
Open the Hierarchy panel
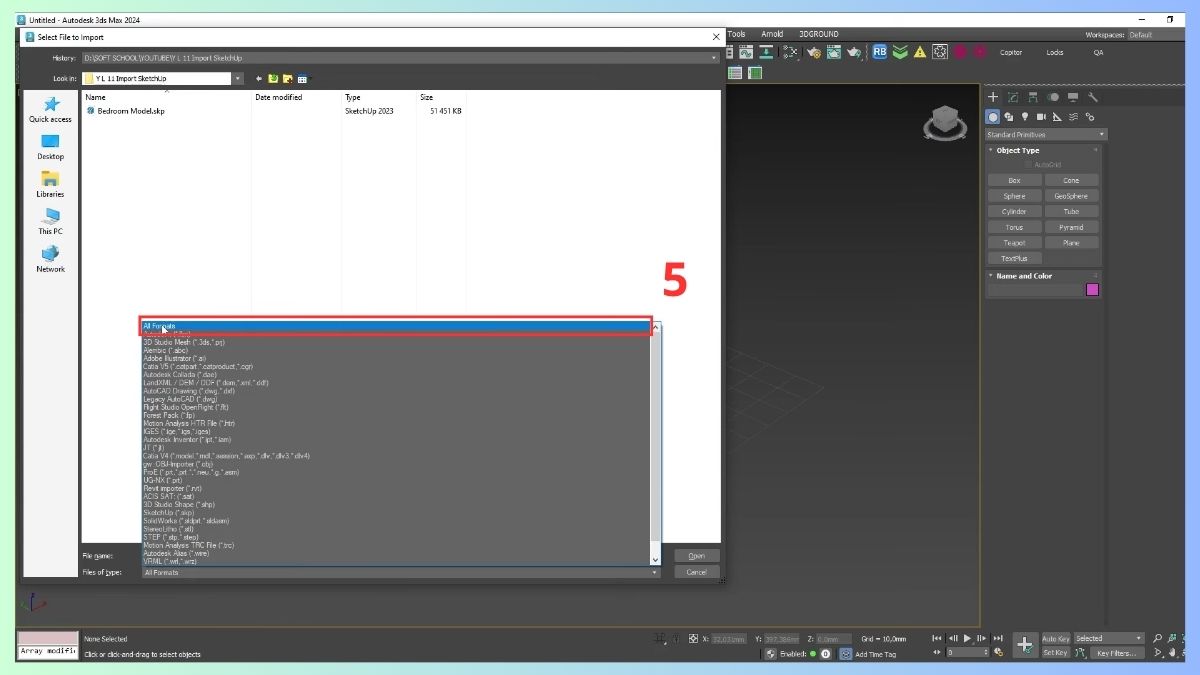[1033, 97]
